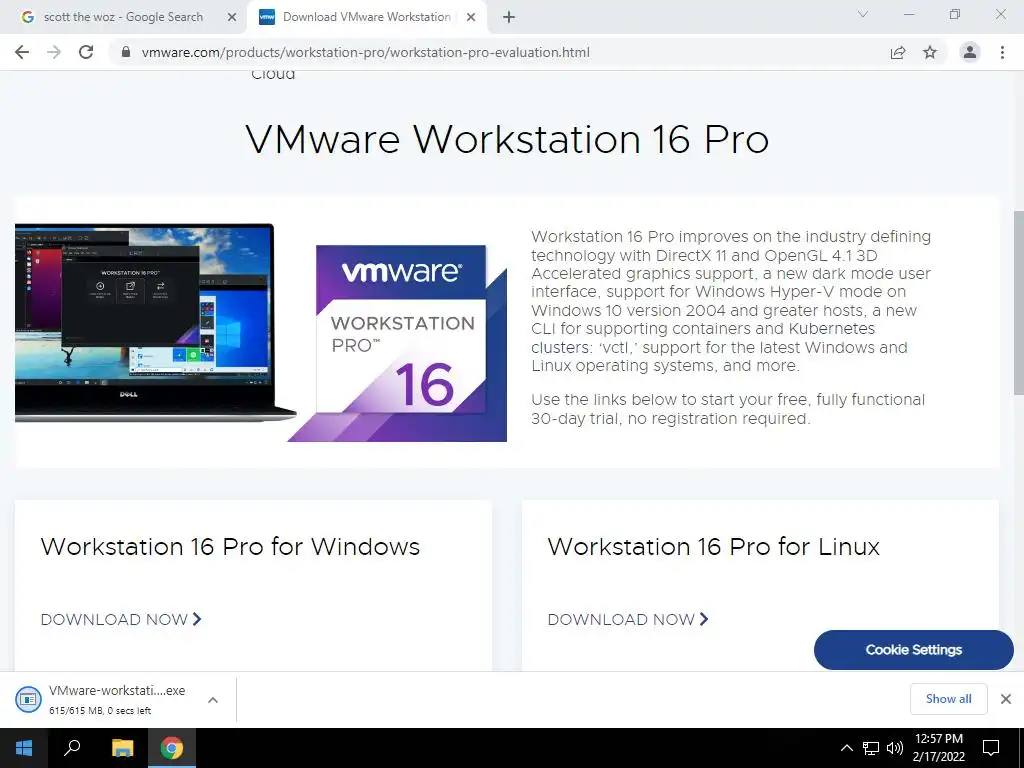
Task: Click the Workstation 16 Pro for Windows heading
Action: click(x=230, y=546)
